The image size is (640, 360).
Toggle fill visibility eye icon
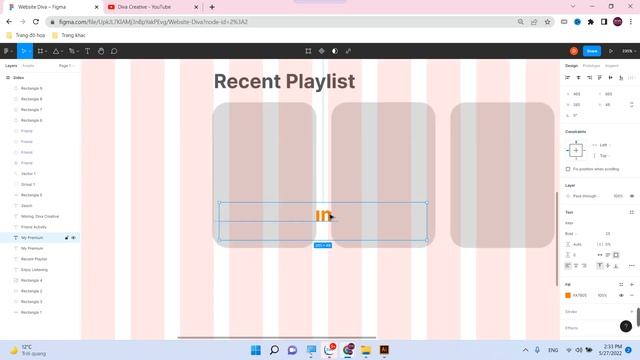621,295
